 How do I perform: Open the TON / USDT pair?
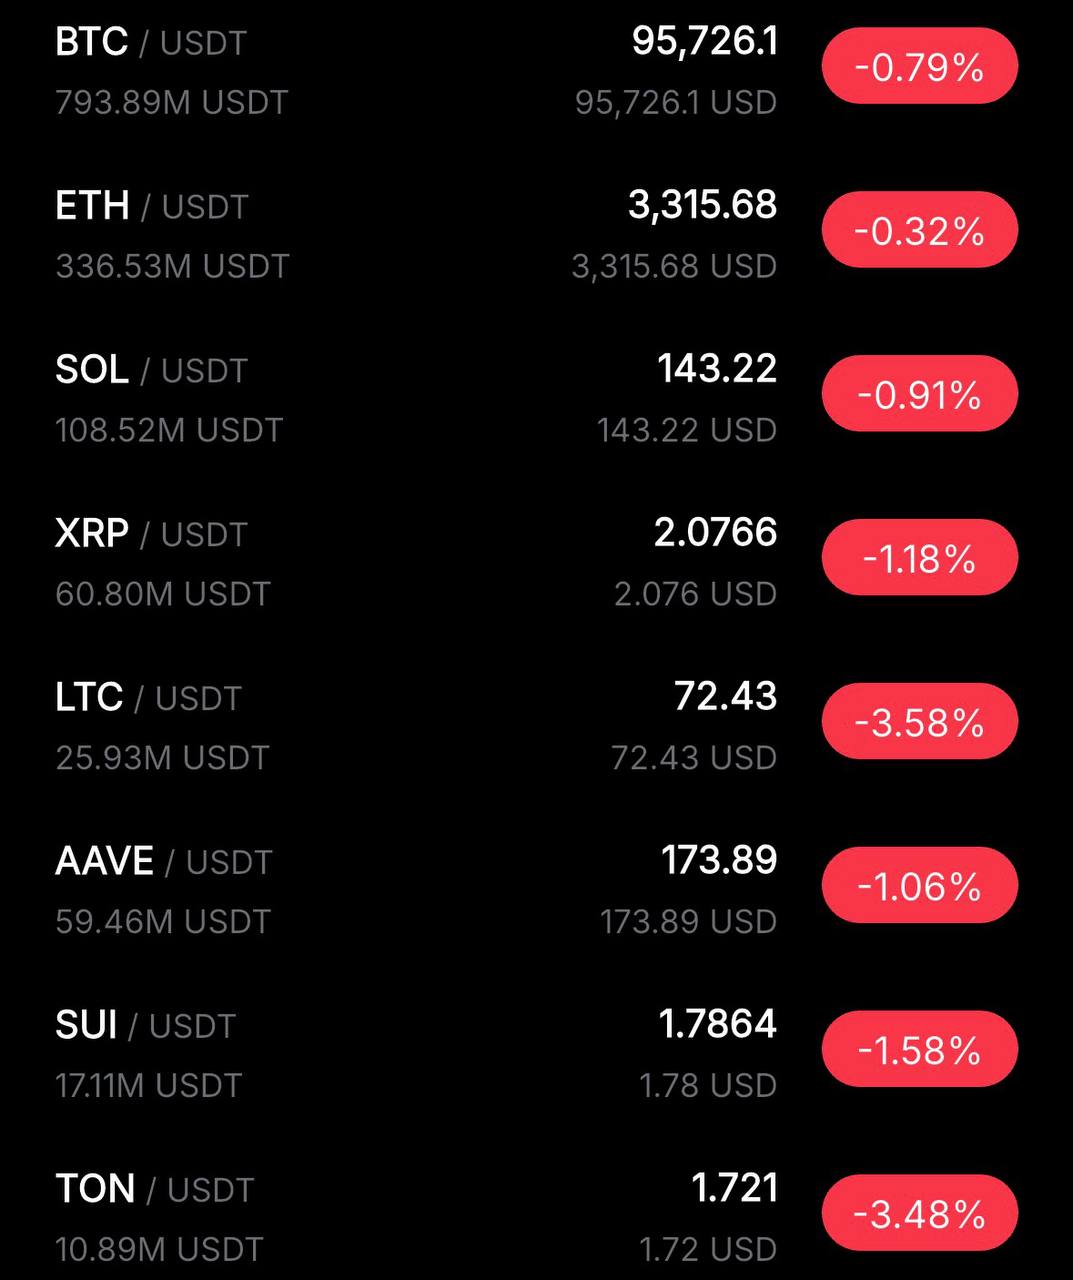coord(154,1190)
